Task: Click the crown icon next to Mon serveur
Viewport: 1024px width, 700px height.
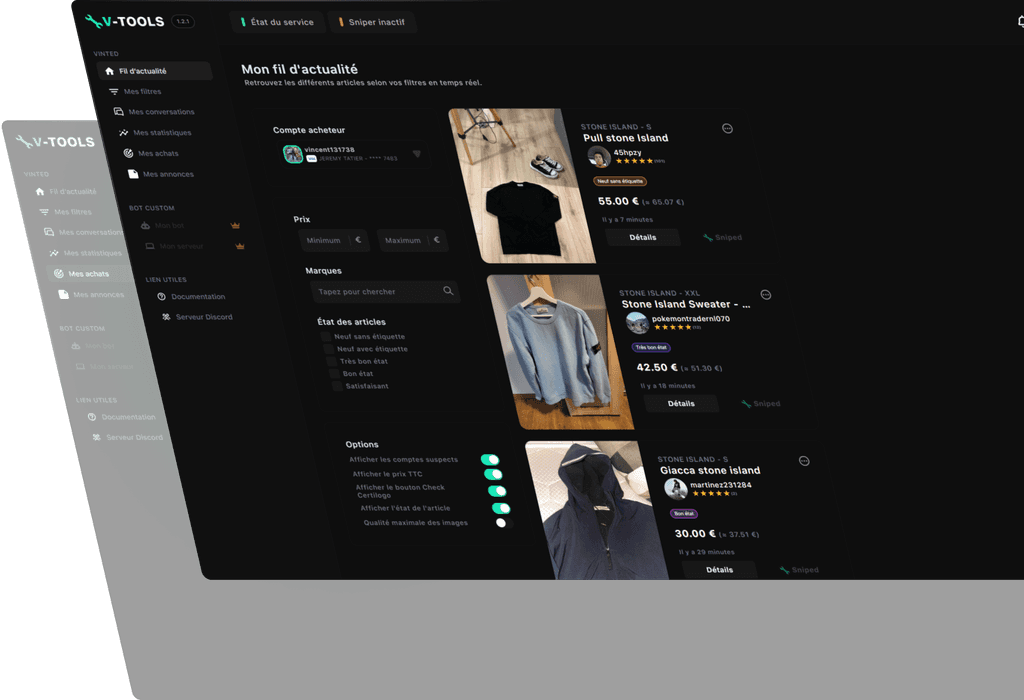Action: pyautogui.click(x=240, y=246)
